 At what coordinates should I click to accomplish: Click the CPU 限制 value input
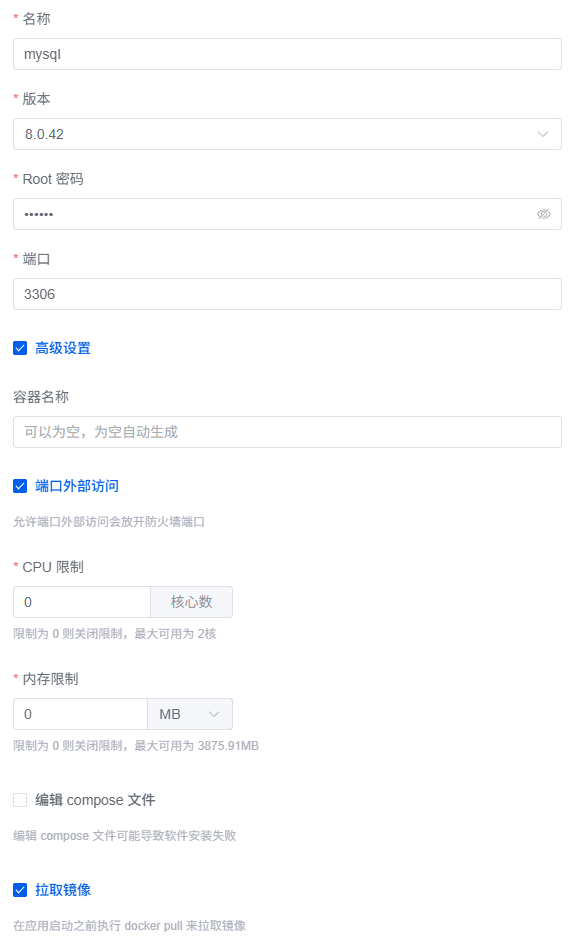click(x=82, y=602)
